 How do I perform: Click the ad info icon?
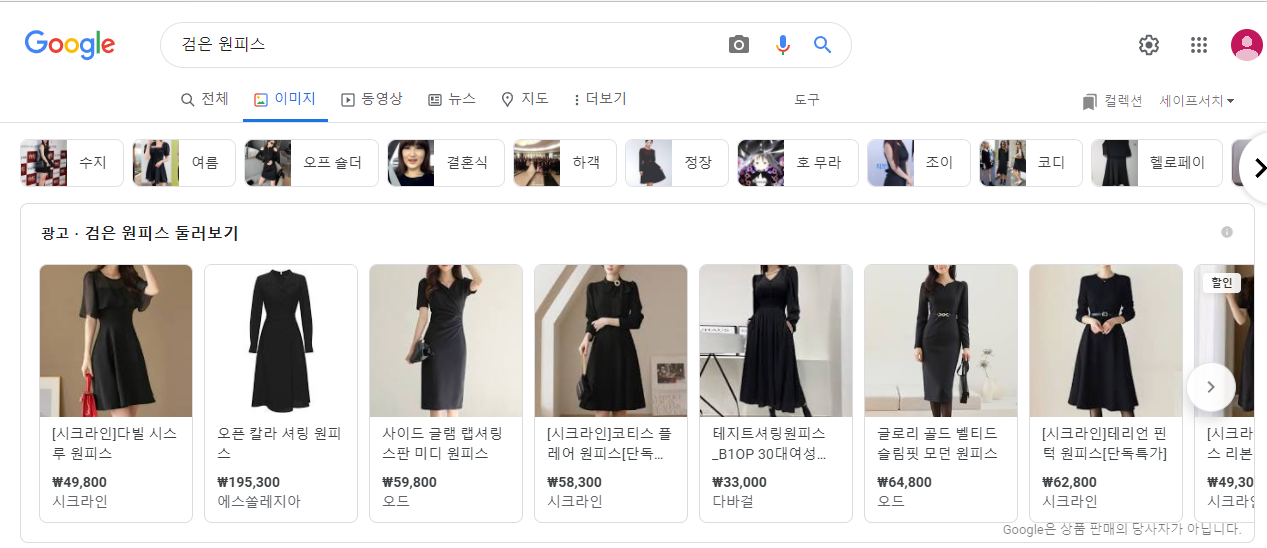[1227, 232]
